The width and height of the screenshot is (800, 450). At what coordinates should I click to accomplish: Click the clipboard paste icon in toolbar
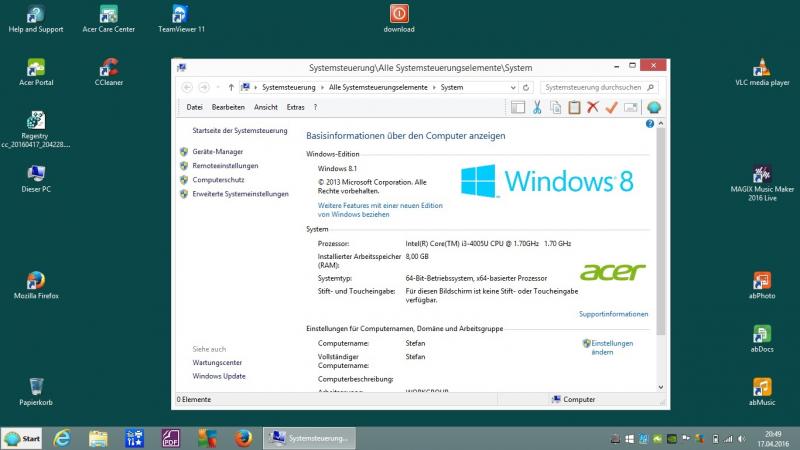(x=574, y=107)
